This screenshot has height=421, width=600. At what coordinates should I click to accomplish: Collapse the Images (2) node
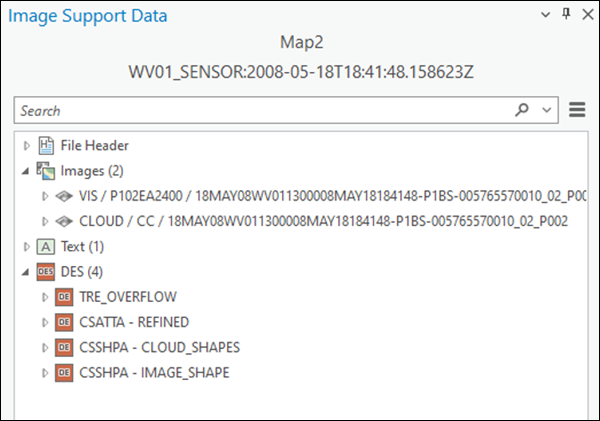[x=26, y=171]
